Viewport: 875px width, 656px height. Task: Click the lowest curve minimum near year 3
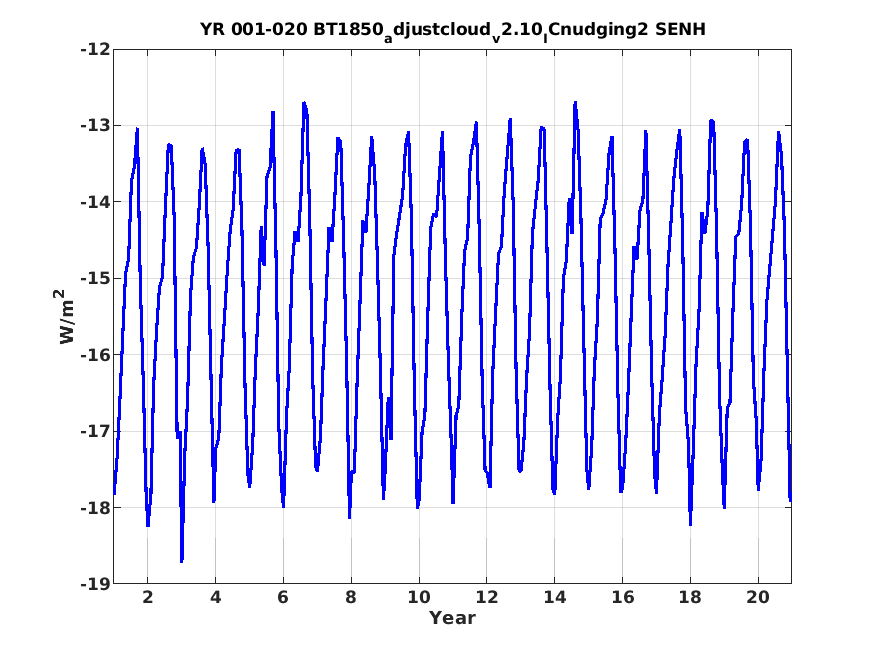point(182,561)
